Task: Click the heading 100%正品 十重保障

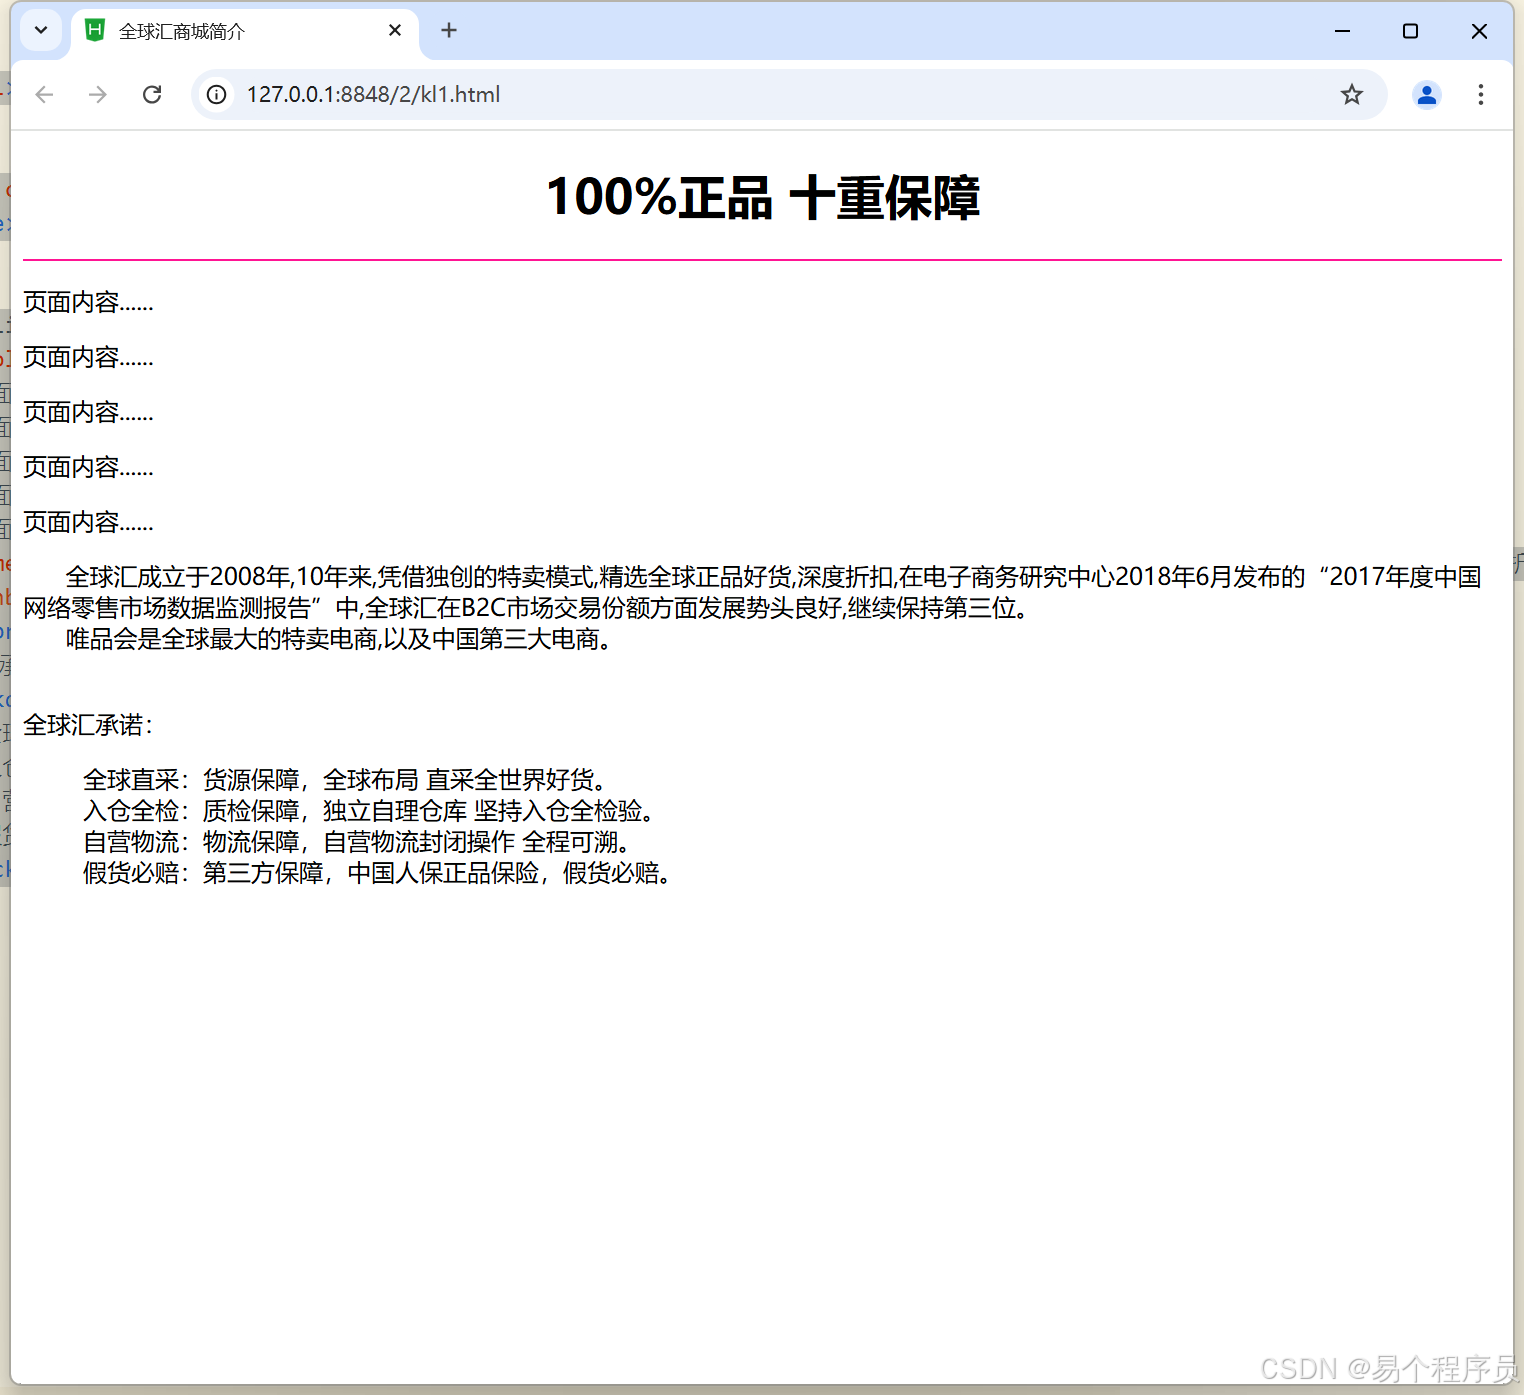Action: coord(763,197)
